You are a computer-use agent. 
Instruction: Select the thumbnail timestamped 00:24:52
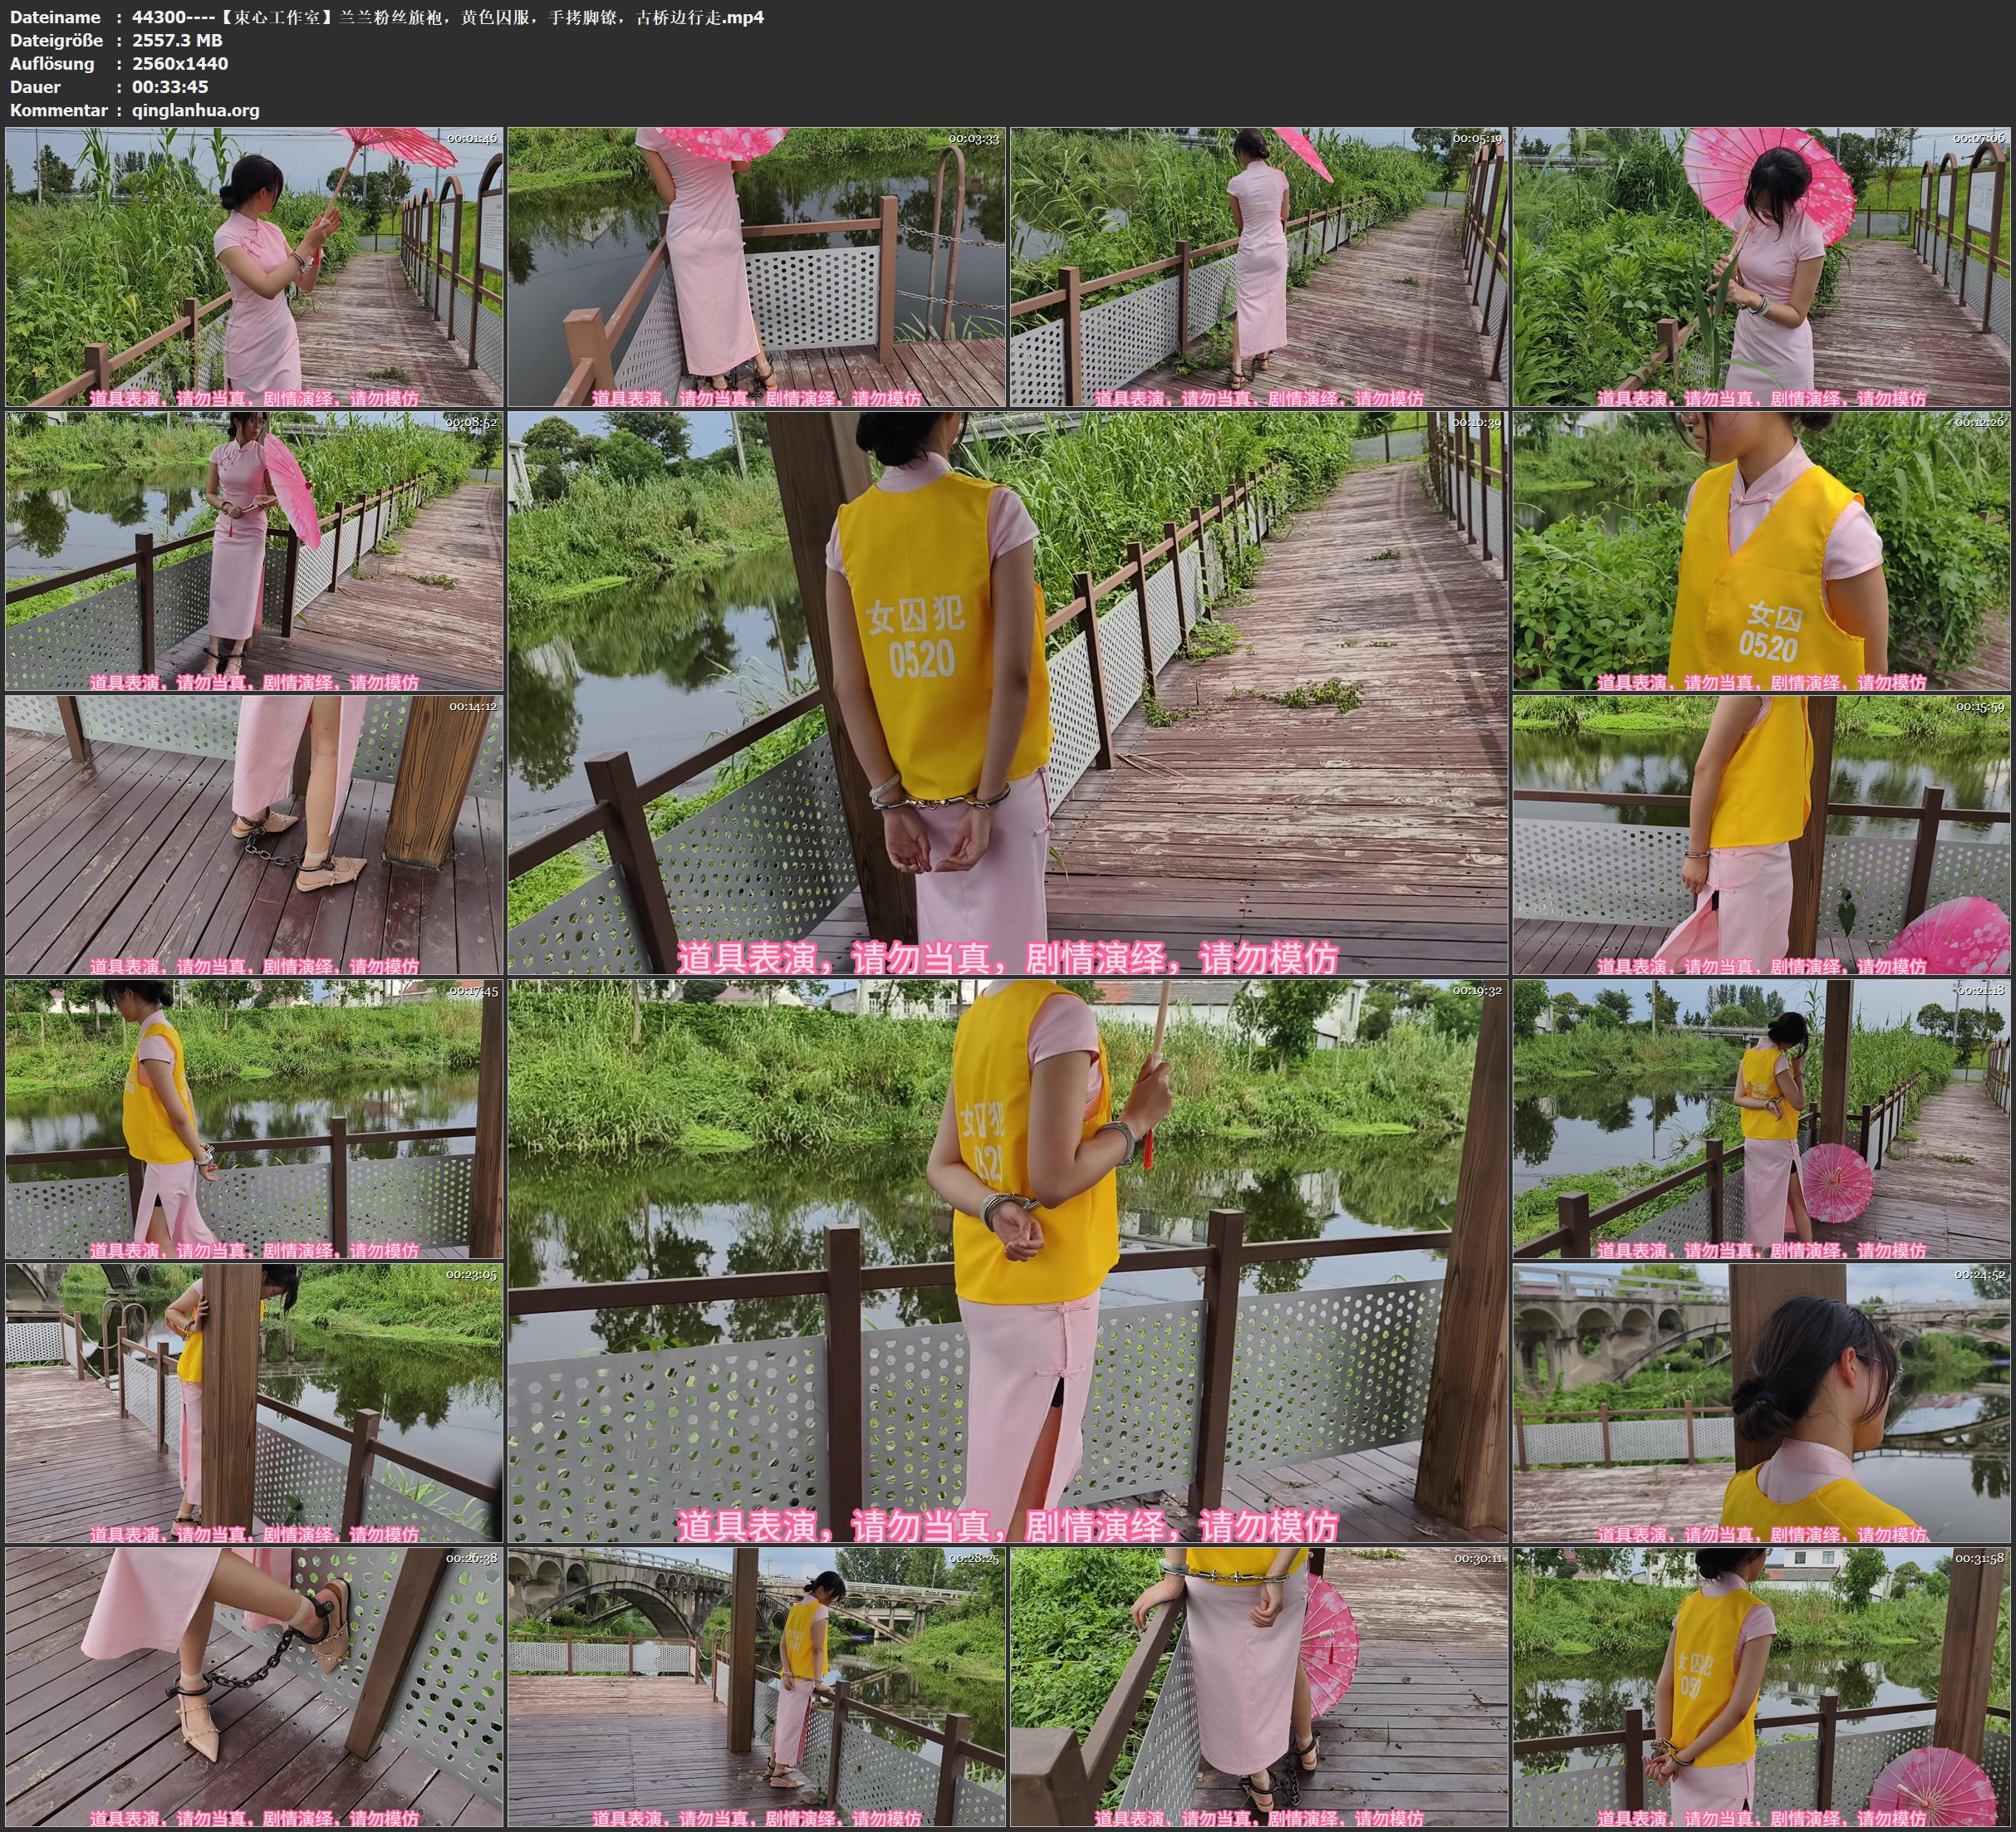click(1762, 1403)
